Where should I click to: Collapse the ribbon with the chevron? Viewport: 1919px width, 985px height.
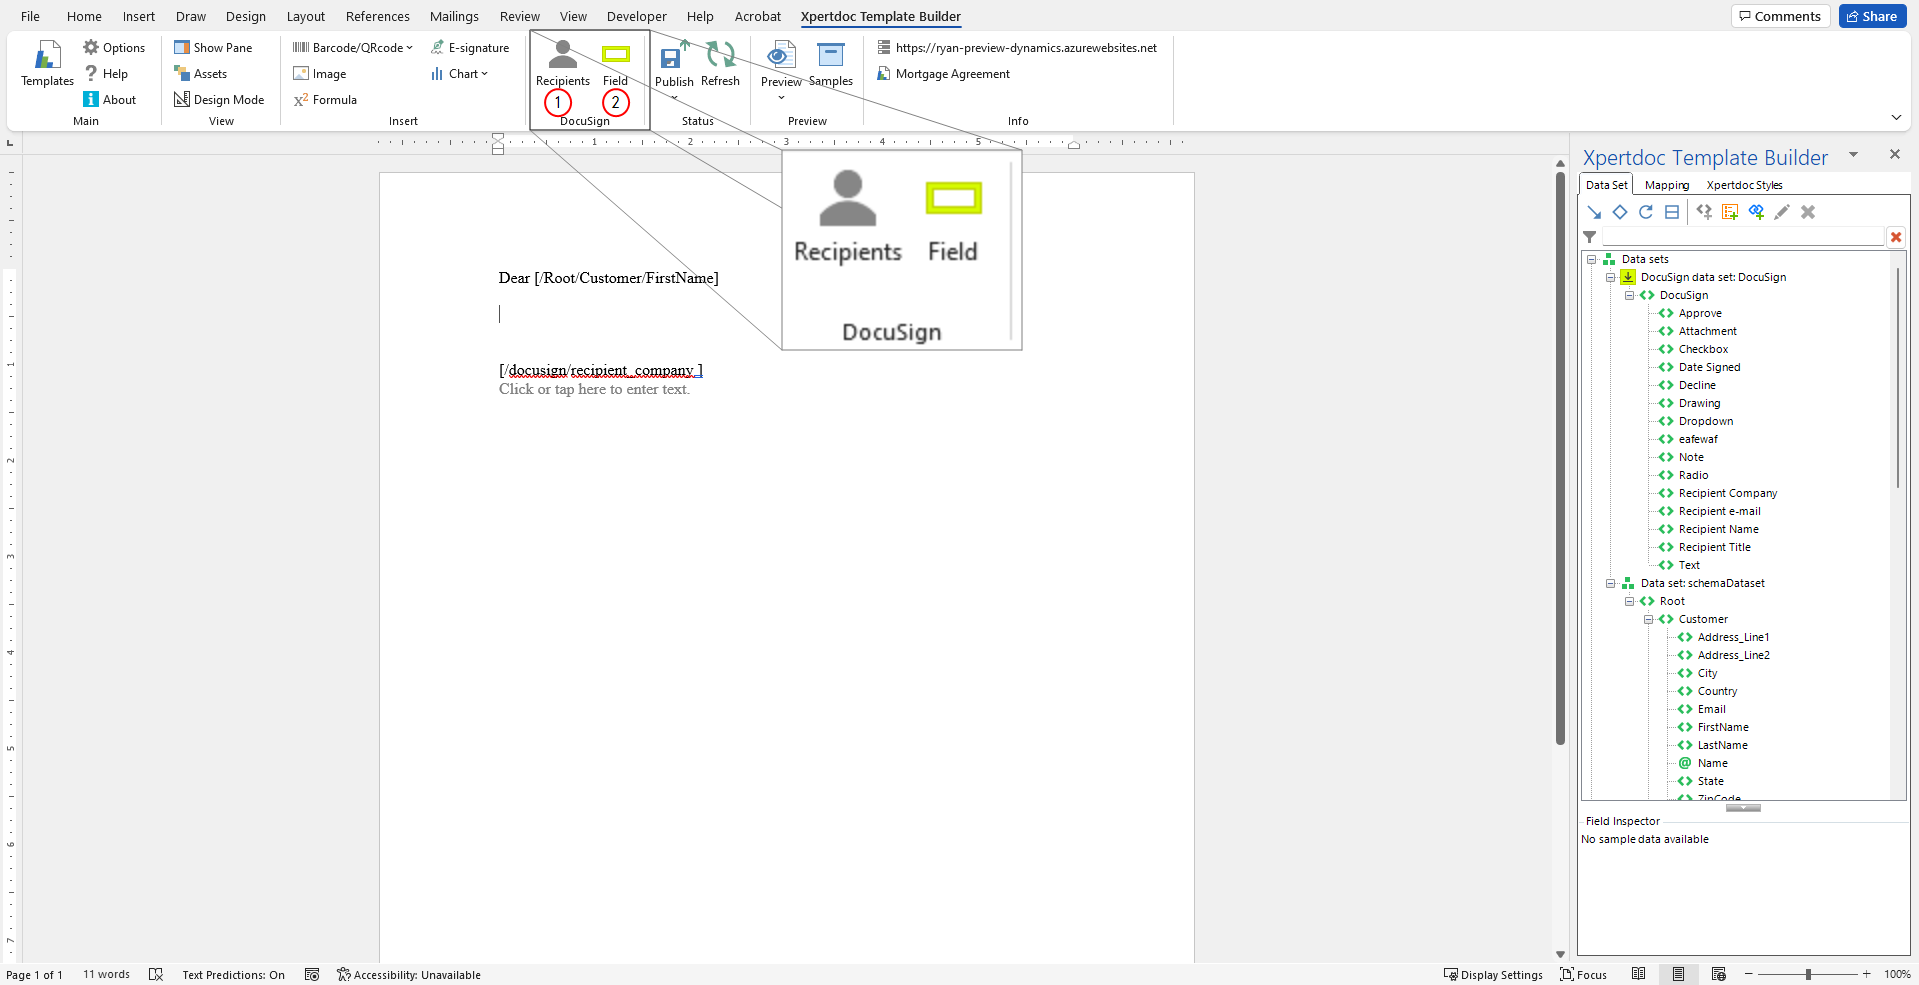pos(1896,117)
